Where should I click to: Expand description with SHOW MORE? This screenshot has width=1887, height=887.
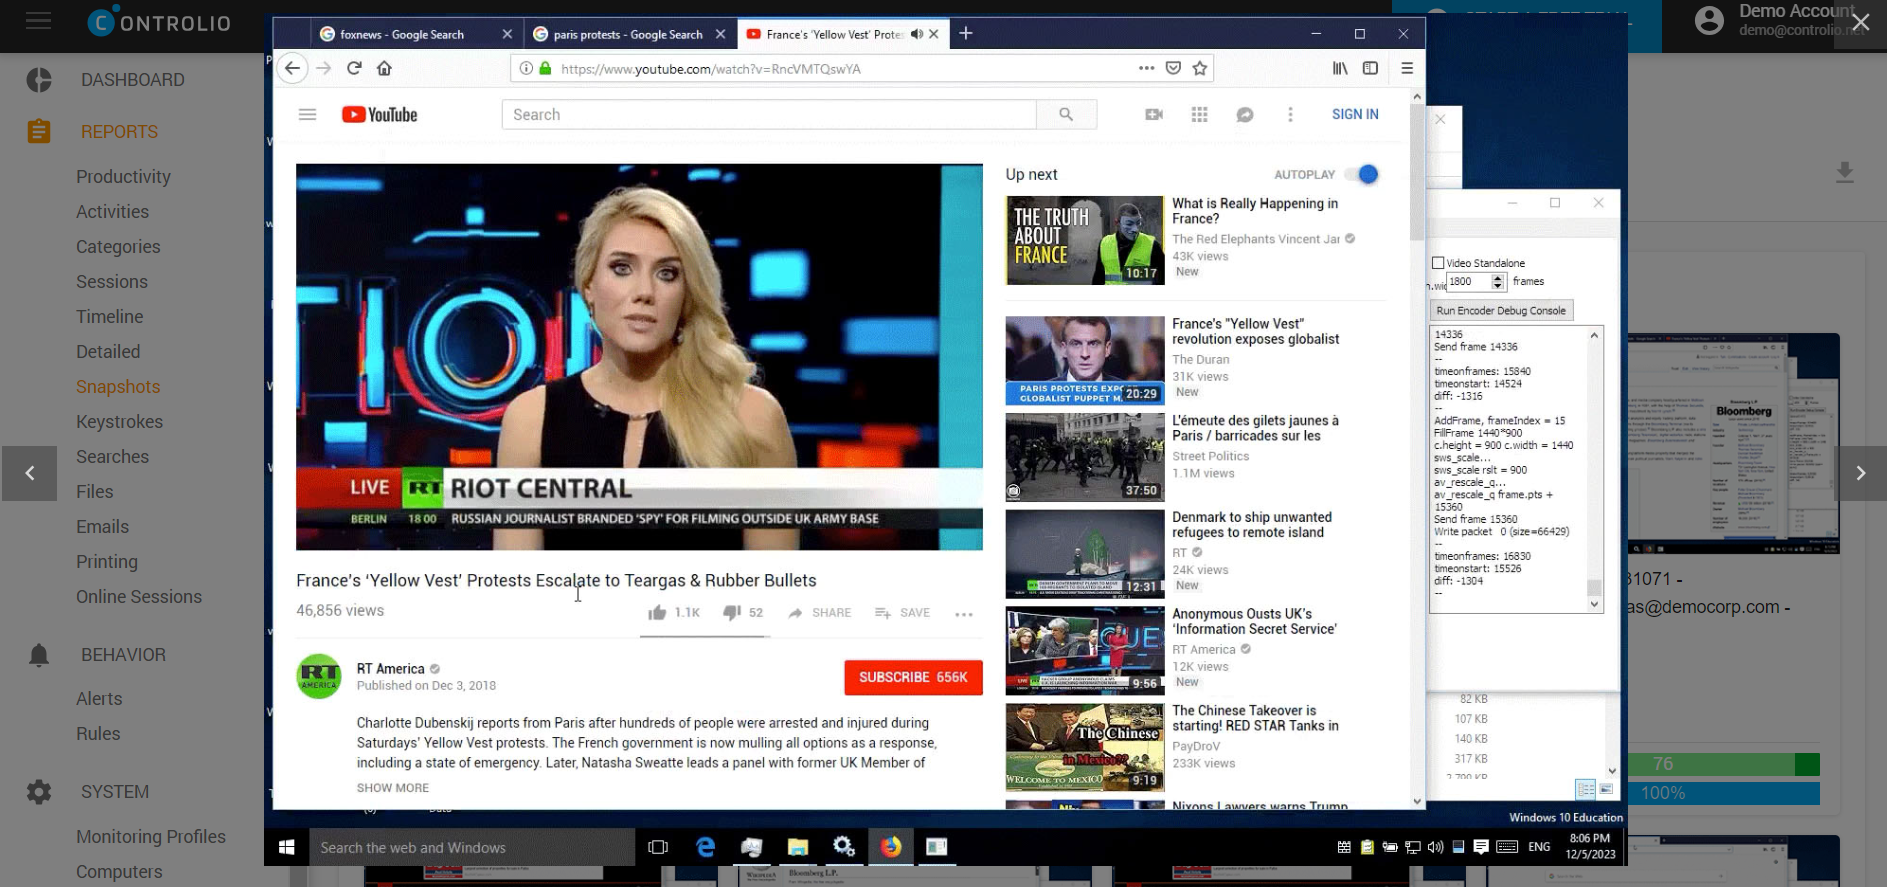393,788
